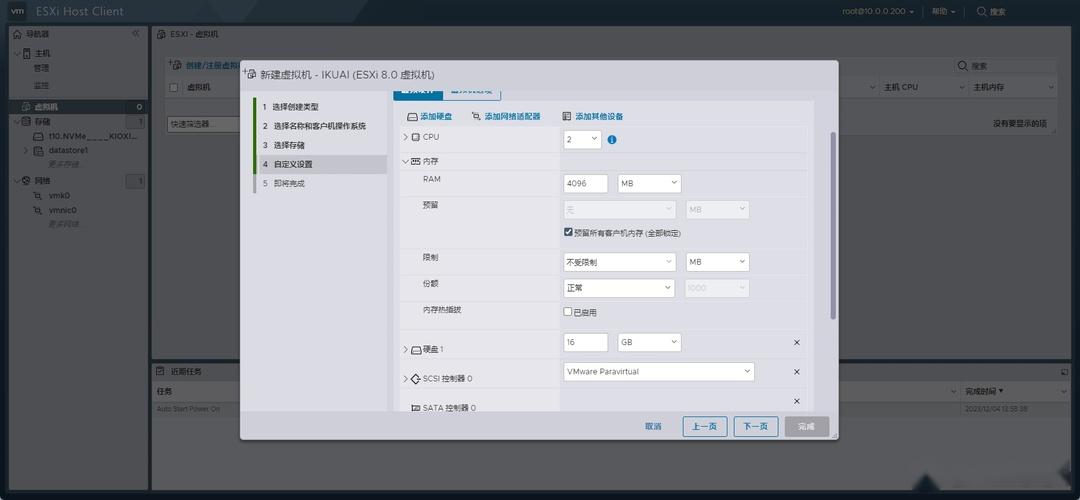Click the vm logo in the header
This screenshot has height=500, width=1080.
17,11
